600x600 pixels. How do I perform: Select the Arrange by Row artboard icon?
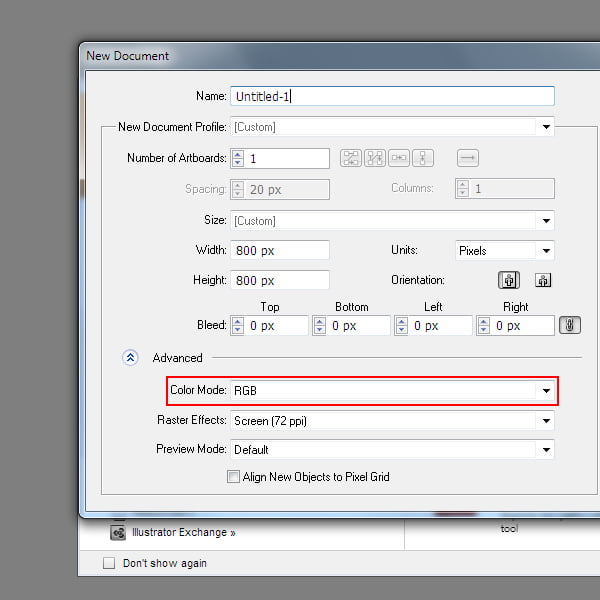pos(399,158)
